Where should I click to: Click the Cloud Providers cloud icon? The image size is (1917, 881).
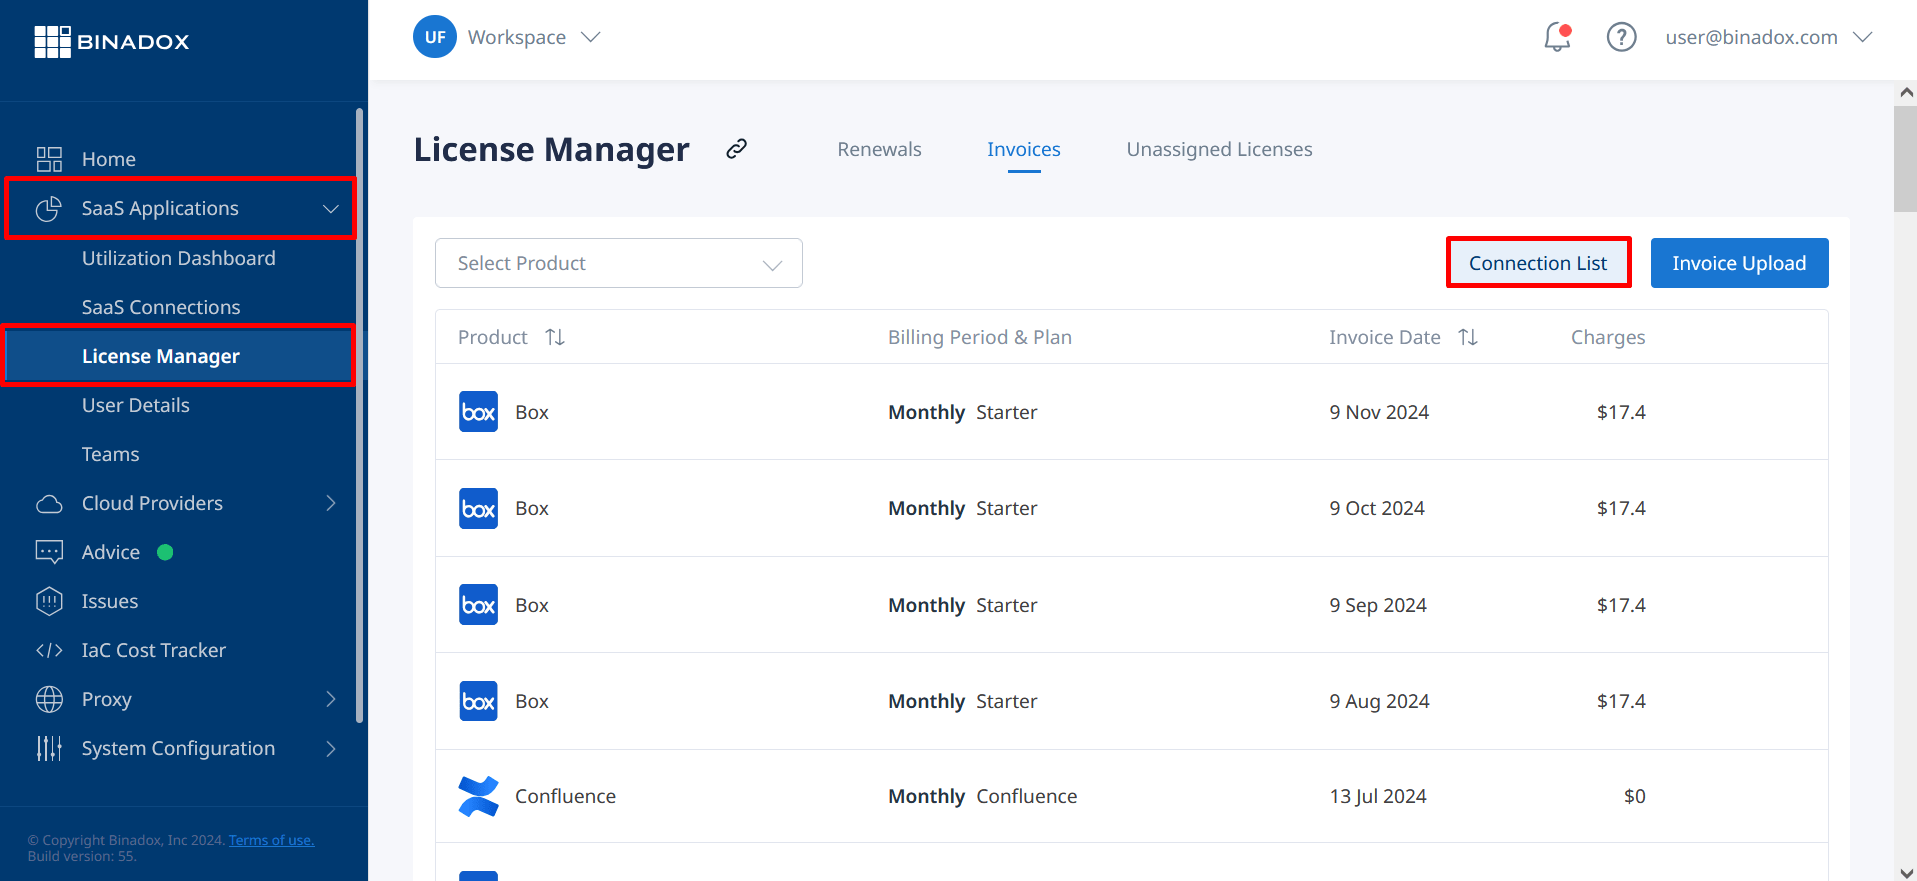tap(49, 503)
